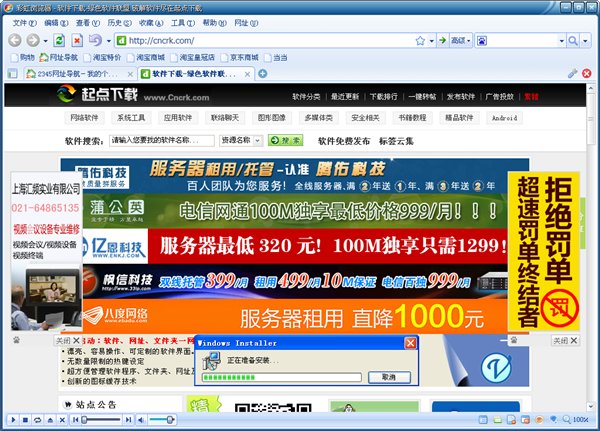
Task: Open the 高级 dropdown next to address bar
Action: click(x=461, y=41)
